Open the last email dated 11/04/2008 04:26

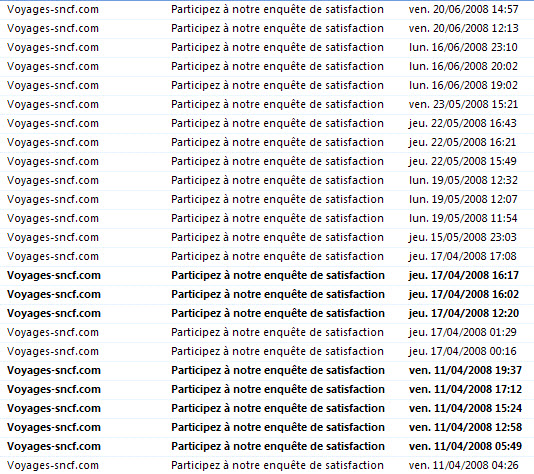(x=267, y=466)
